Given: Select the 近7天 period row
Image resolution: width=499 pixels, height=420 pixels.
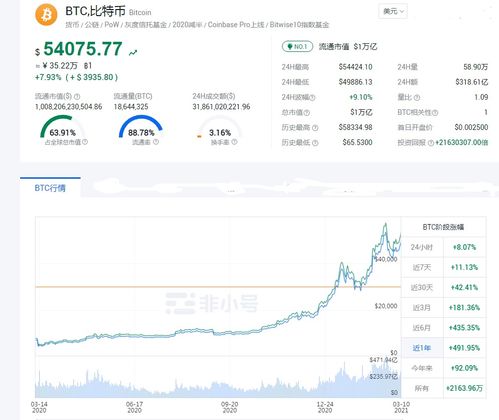Looking at the screenshot, I should (444, 267).
